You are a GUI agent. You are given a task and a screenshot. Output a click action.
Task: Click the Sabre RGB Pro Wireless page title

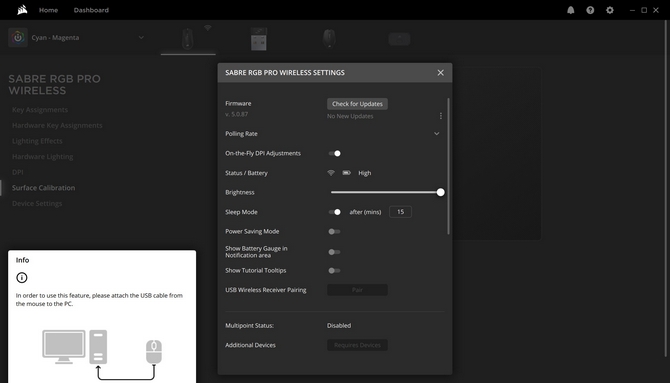pos(55,85)
